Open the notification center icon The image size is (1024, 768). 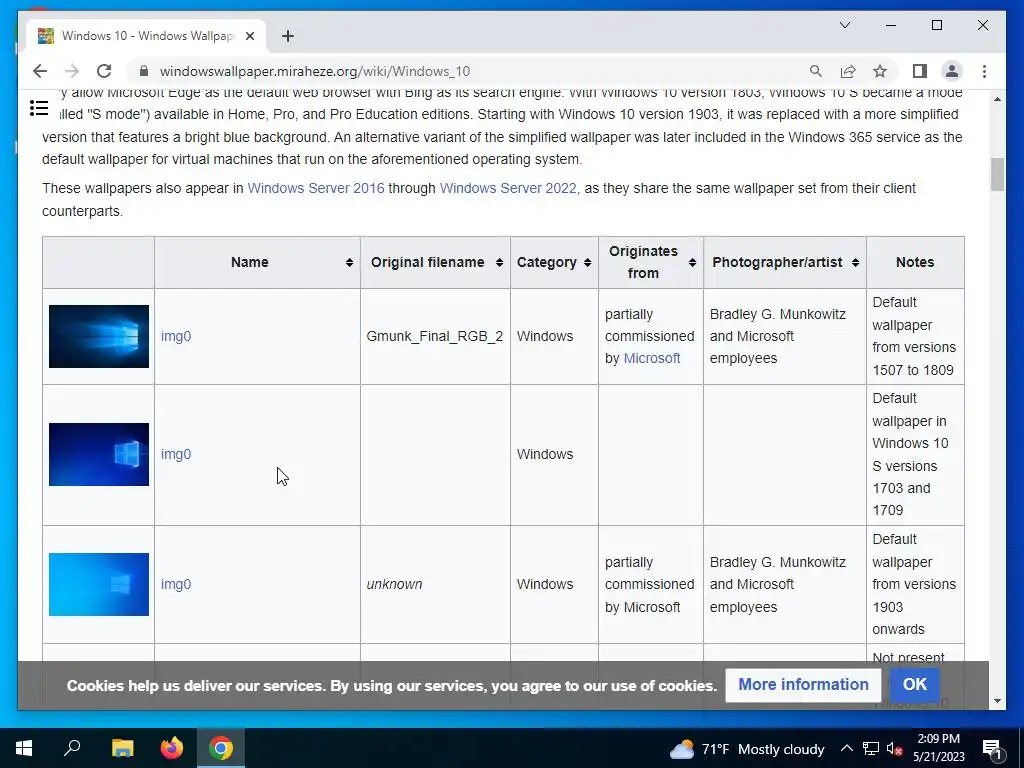coord(992,749)
